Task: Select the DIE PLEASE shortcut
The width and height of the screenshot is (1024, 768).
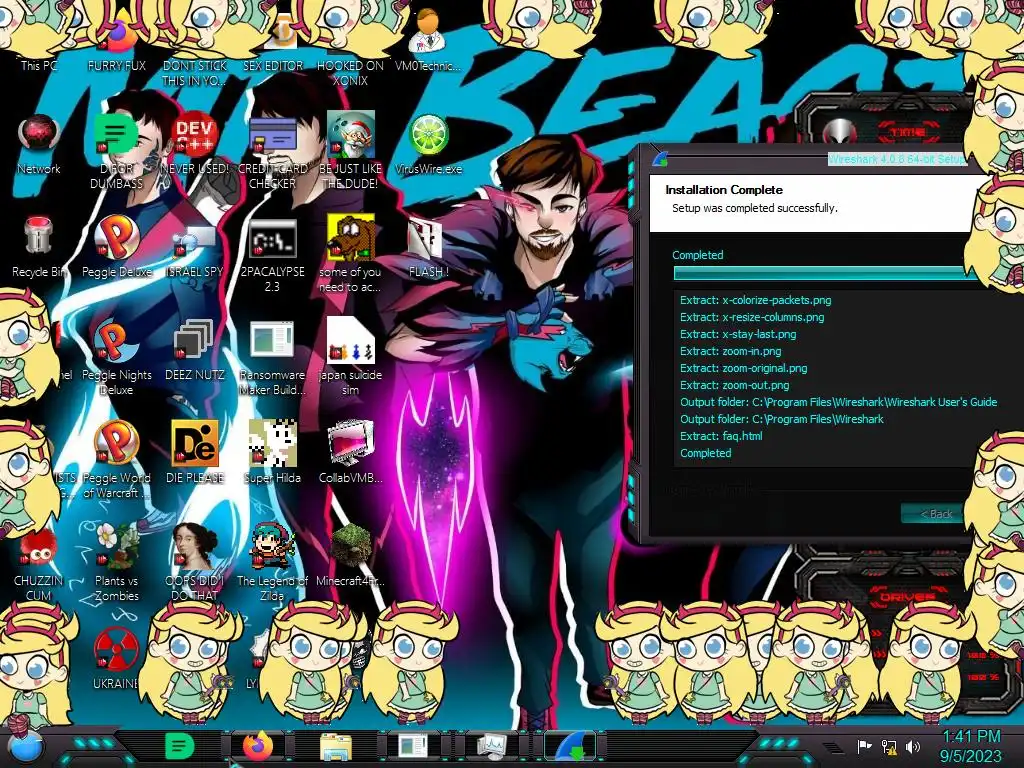Action: tap(195, 453)
